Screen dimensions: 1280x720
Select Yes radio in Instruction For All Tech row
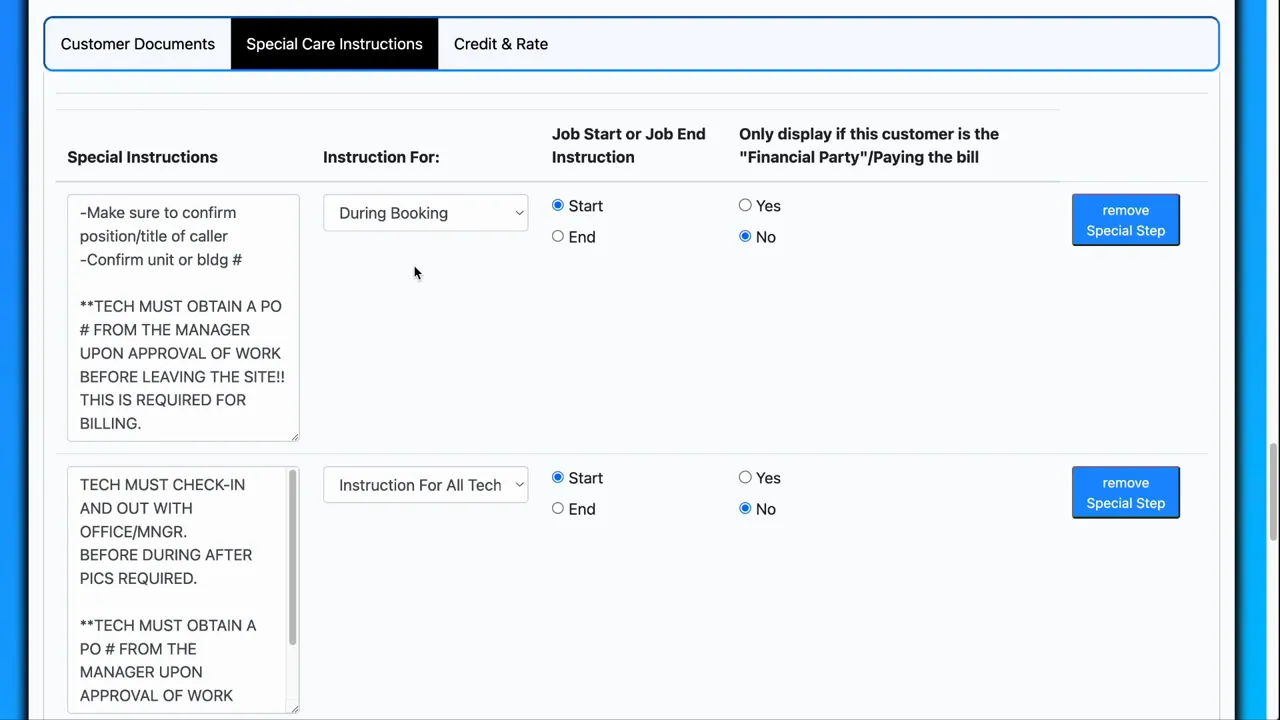745,477
